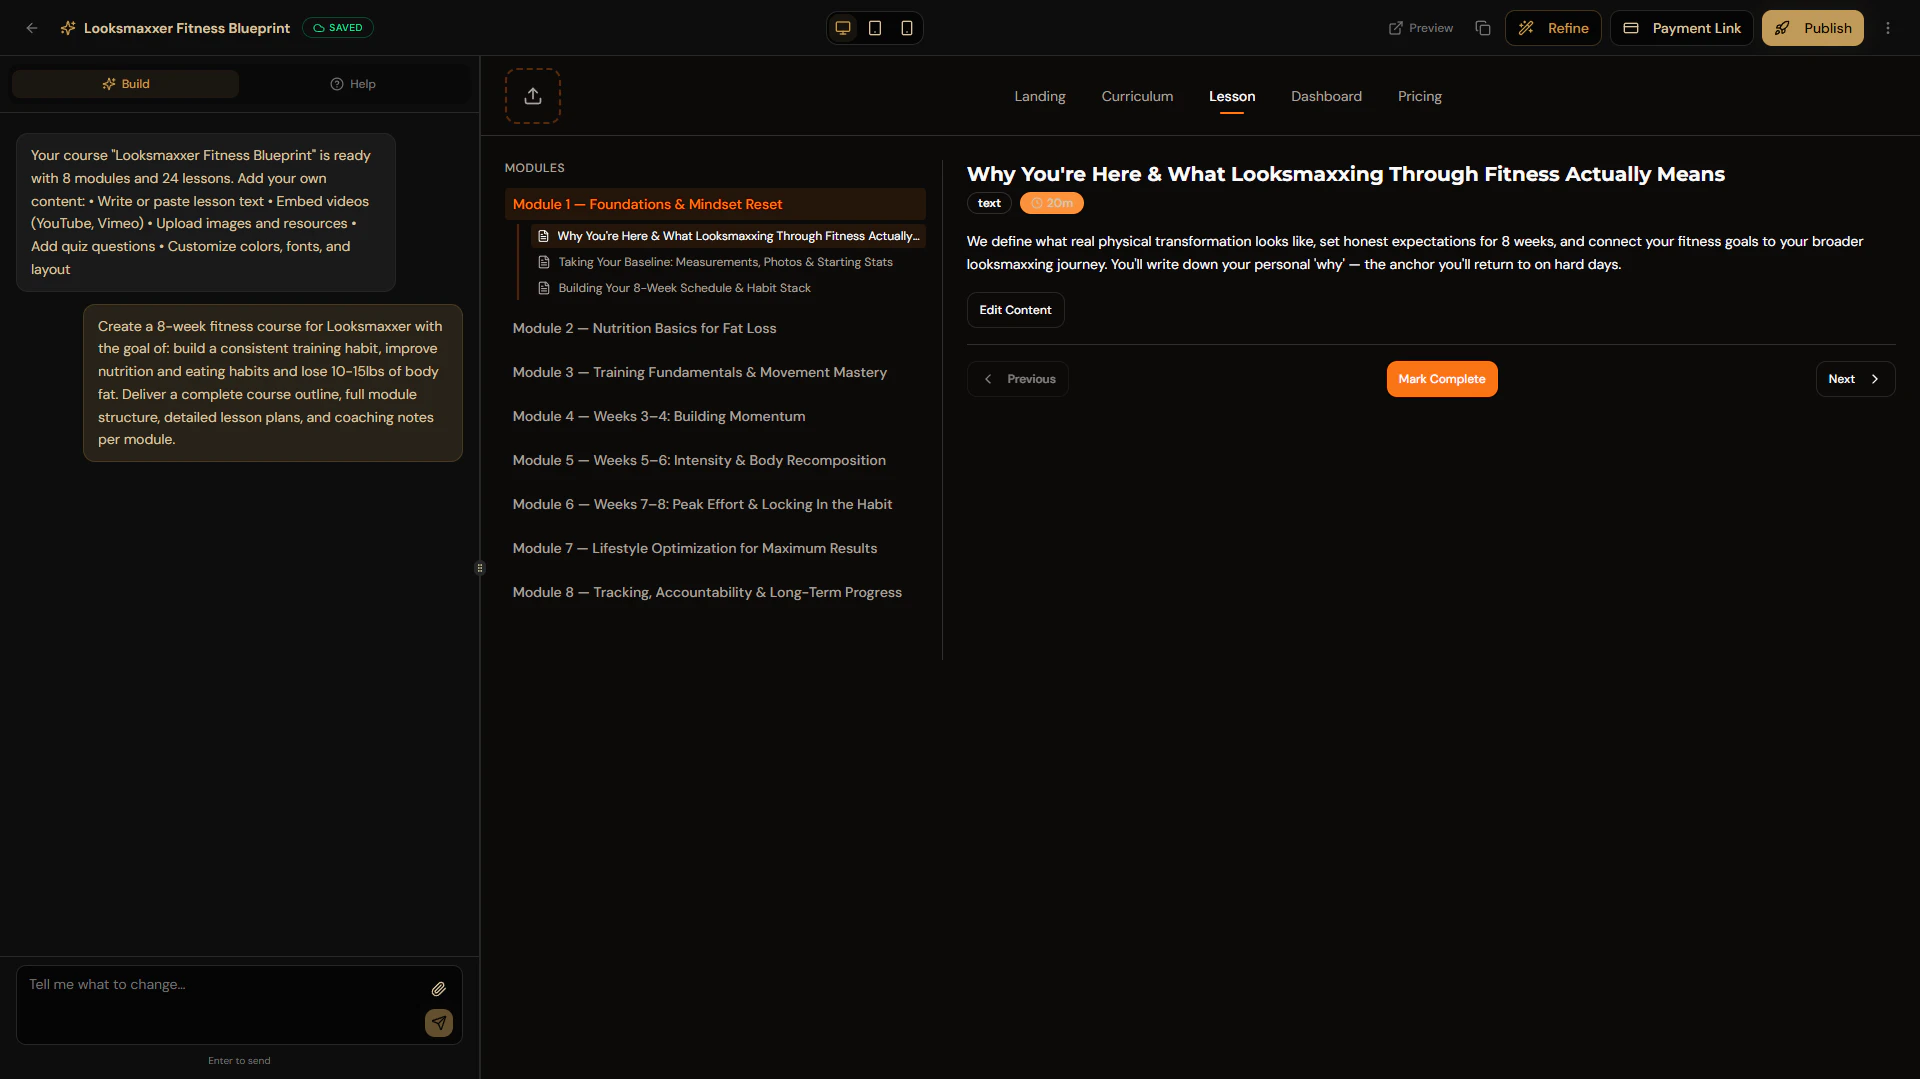Screen dimensions: 1920x1079
Task: Open Preview in new tab
Action: [1421, 28]
